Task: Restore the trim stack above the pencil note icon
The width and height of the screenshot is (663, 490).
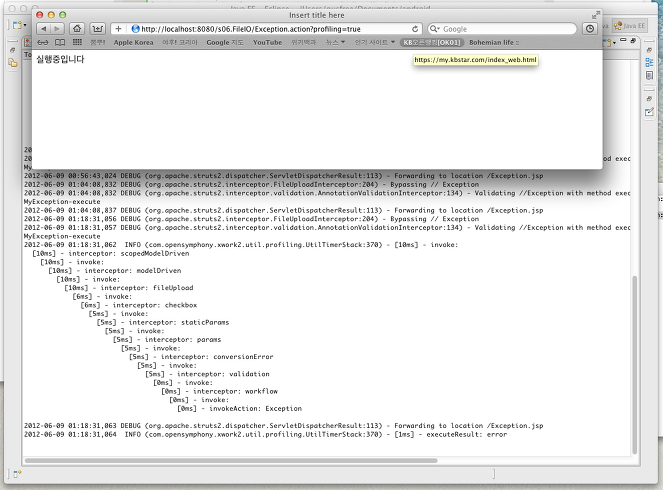Action: click(649, 99)
